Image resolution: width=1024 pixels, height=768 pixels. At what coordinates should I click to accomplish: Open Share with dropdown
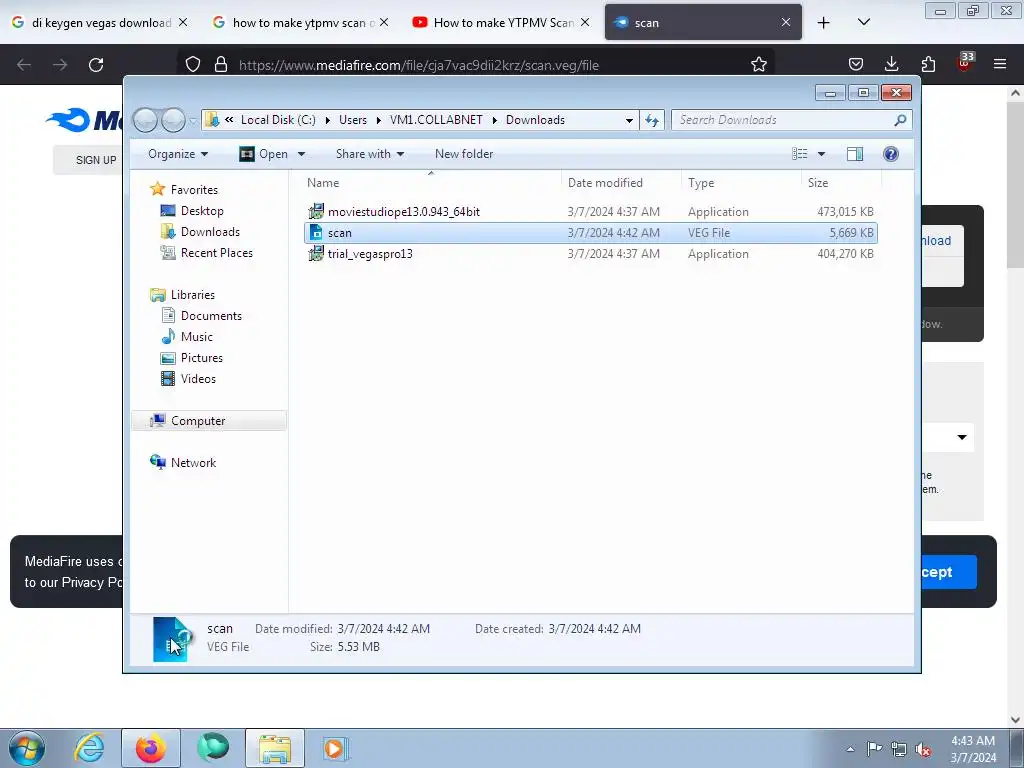370,154
